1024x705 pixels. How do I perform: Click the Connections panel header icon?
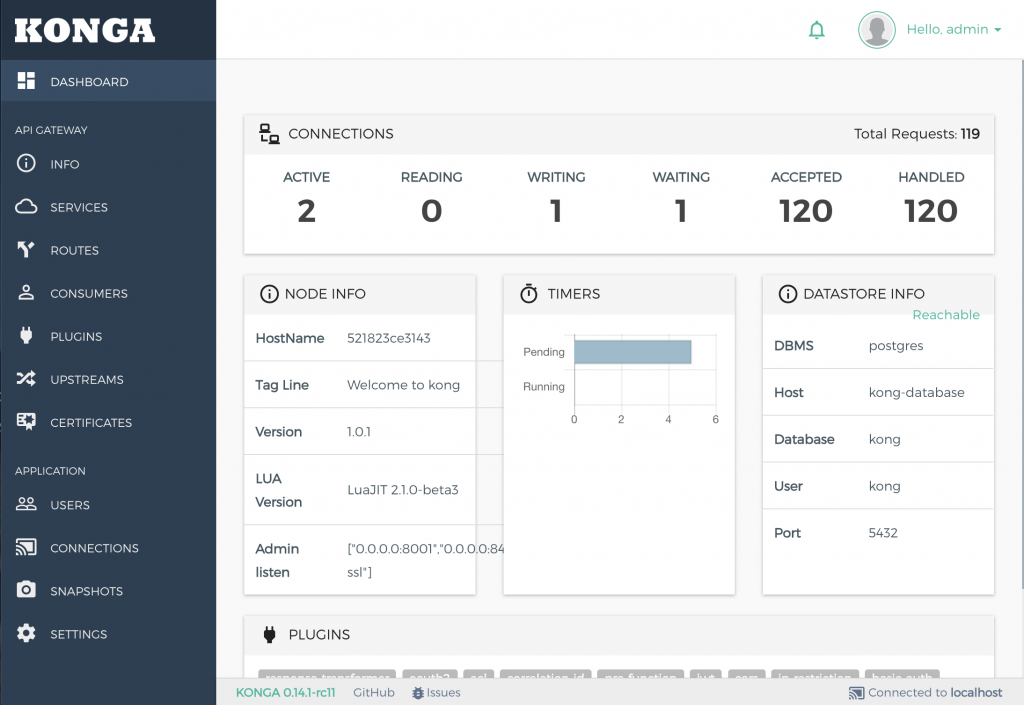tap(269, 134)
